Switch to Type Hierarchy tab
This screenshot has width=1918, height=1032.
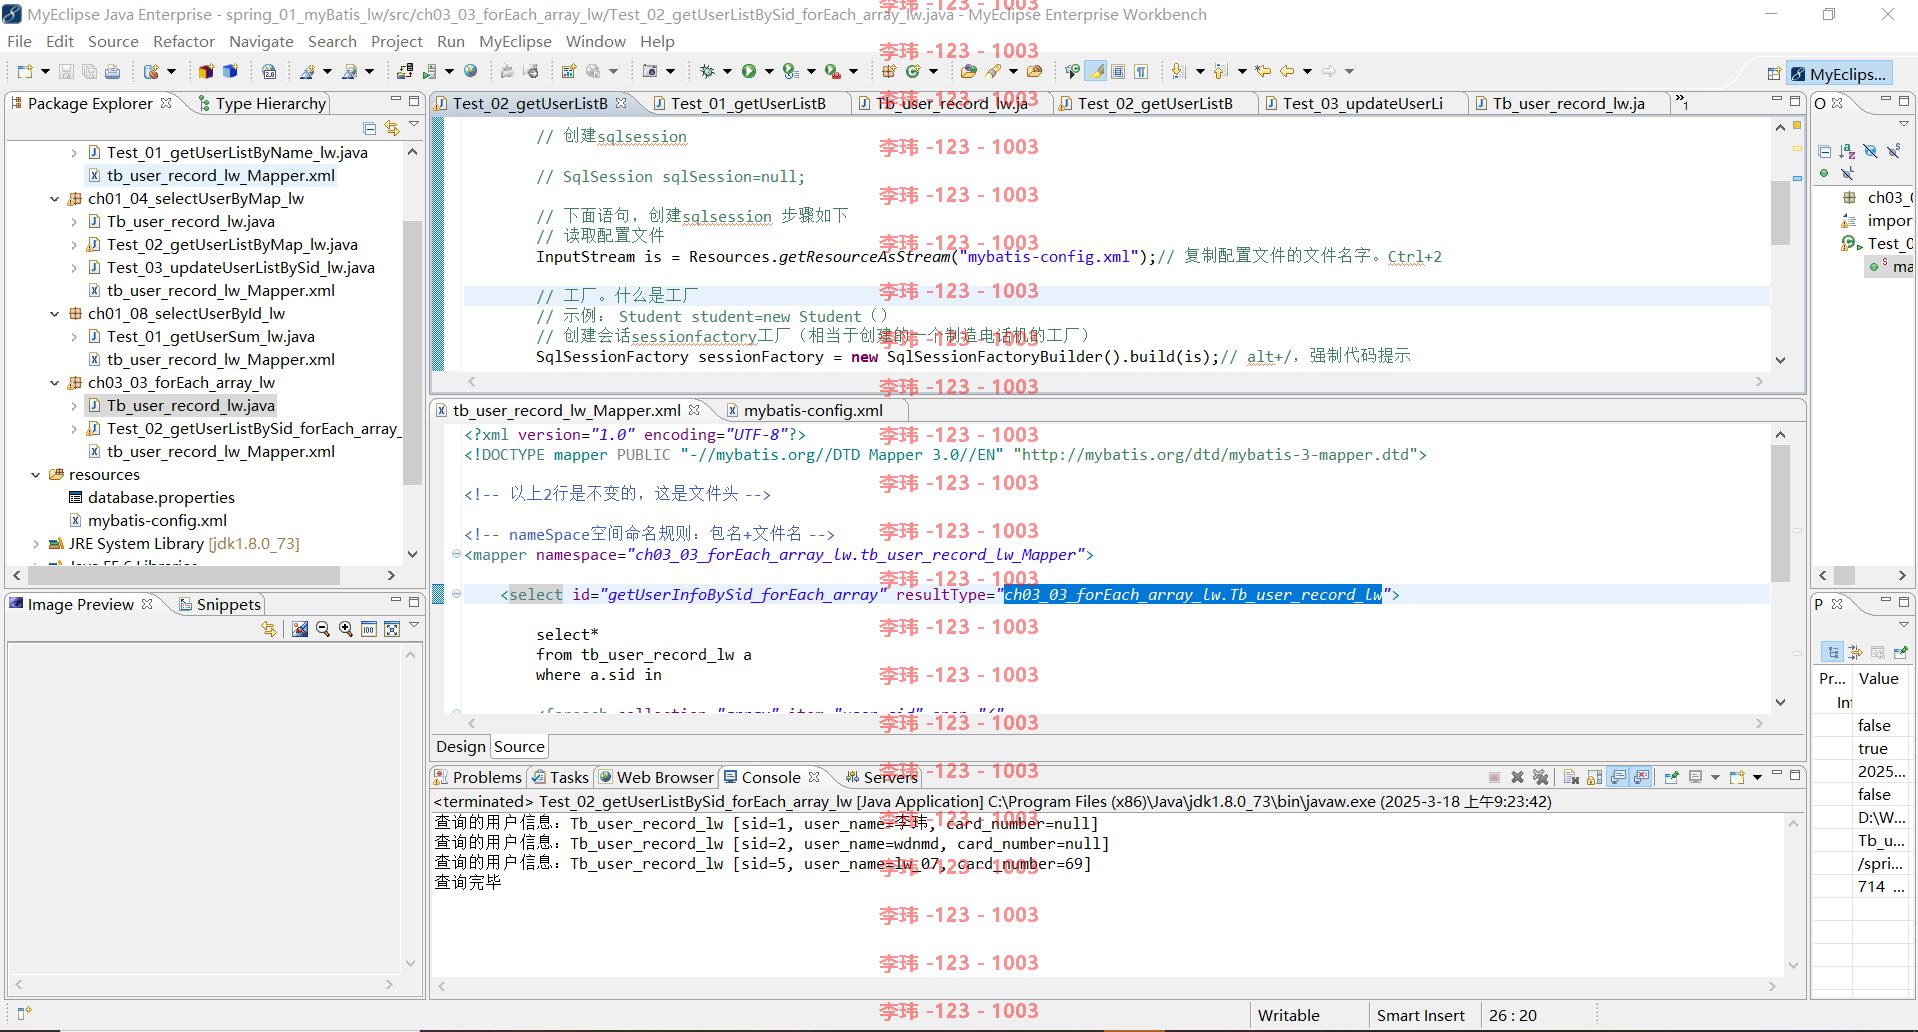[x=262, y=103]
